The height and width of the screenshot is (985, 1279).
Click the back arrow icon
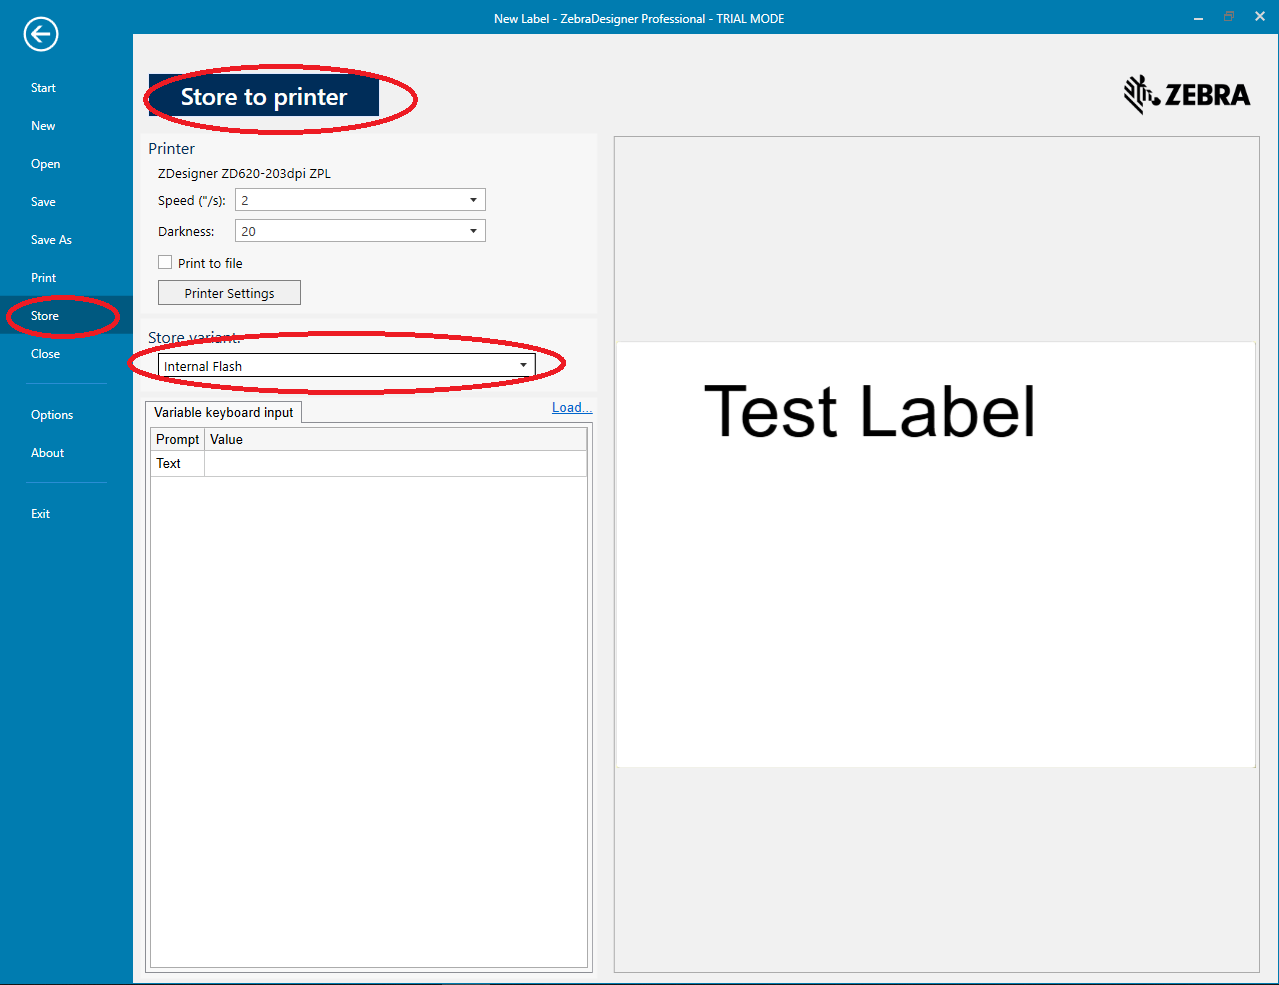pos(40,34)
